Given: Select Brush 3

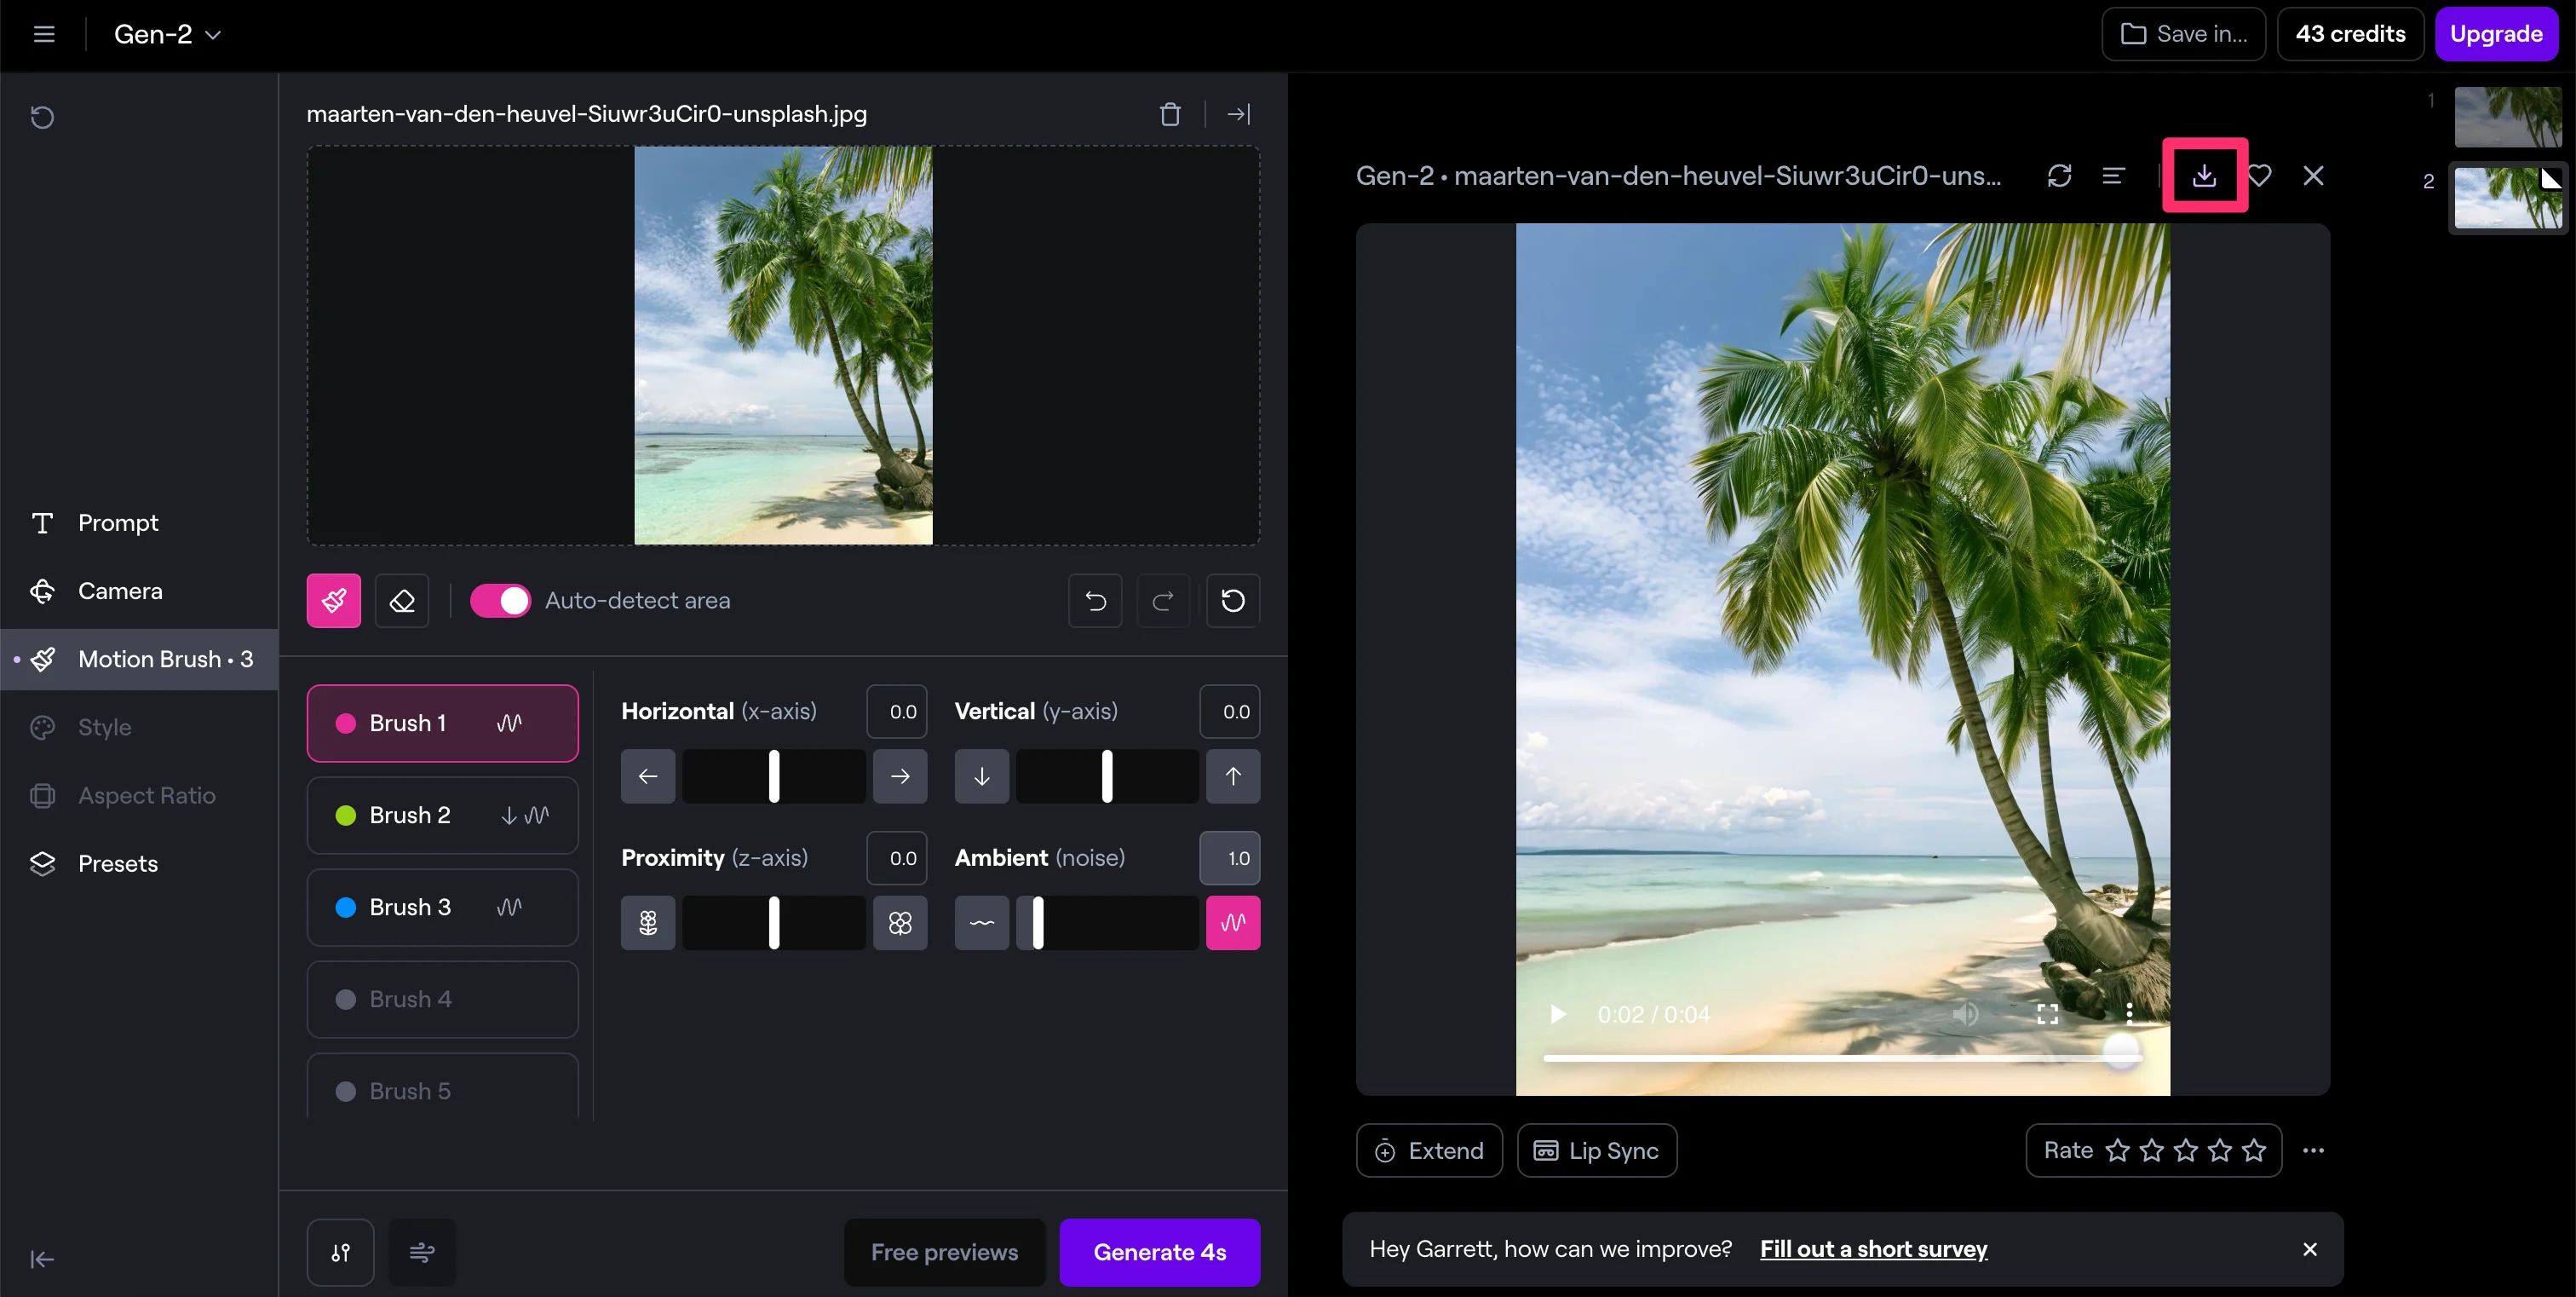Looking at the screenshot, I should [x=442, y=907].
